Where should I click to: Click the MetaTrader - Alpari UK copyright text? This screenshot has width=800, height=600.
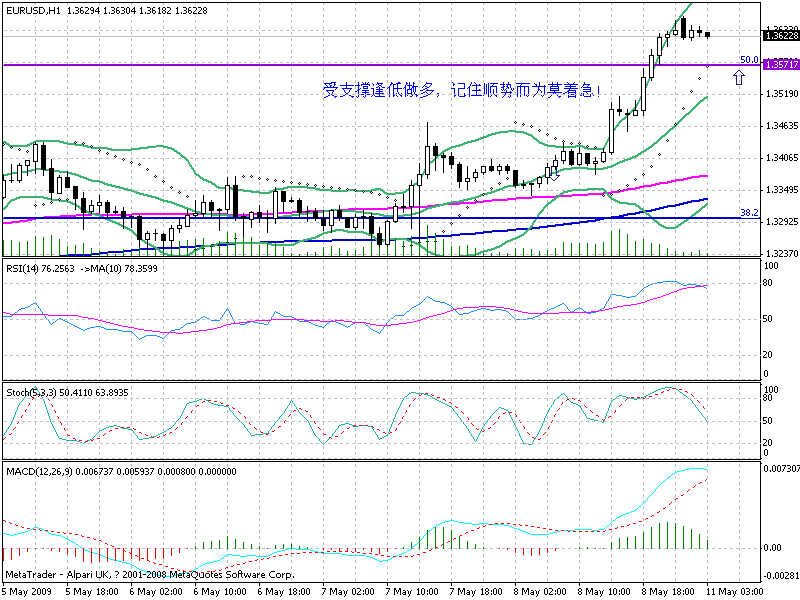tap(150, 575)
